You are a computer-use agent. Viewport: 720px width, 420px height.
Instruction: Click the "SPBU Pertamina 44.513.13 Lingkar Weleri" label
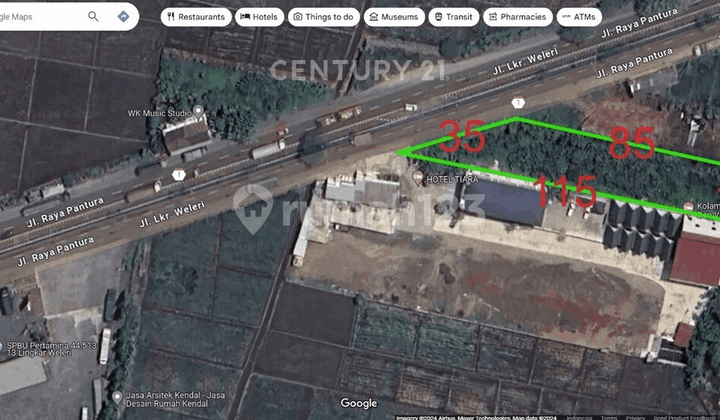tap(51, 349)
